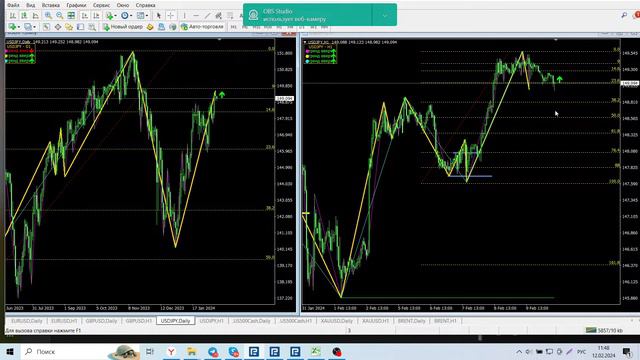Switch to the GBPUSD,Daily chart tab
The width and height of the screenshot is (640, 360).
pyautogui.click(x=101, y=321)
